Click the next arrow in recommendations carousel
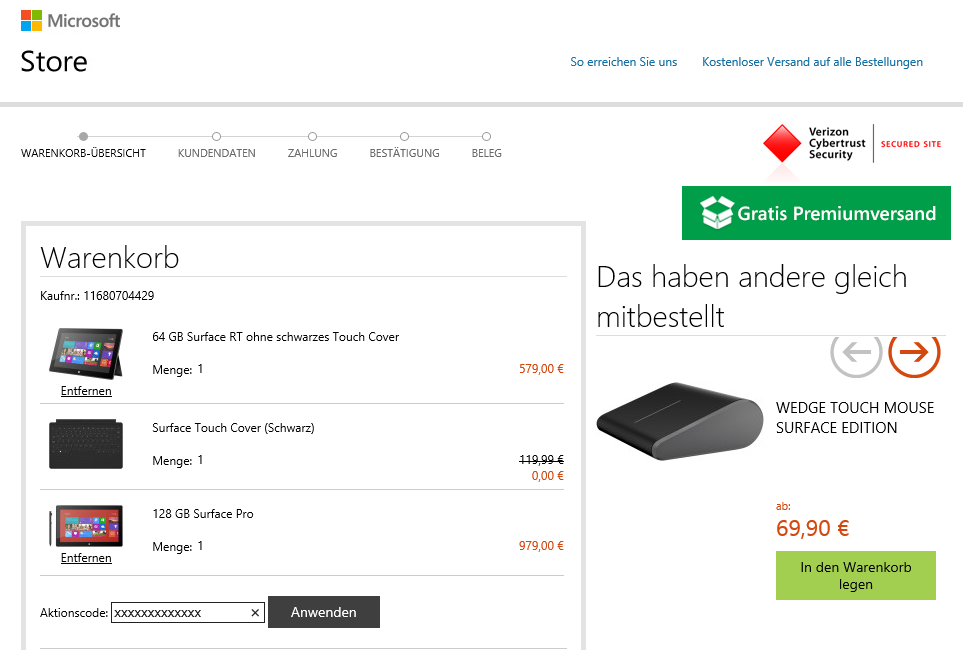 [x=914, y=352]
